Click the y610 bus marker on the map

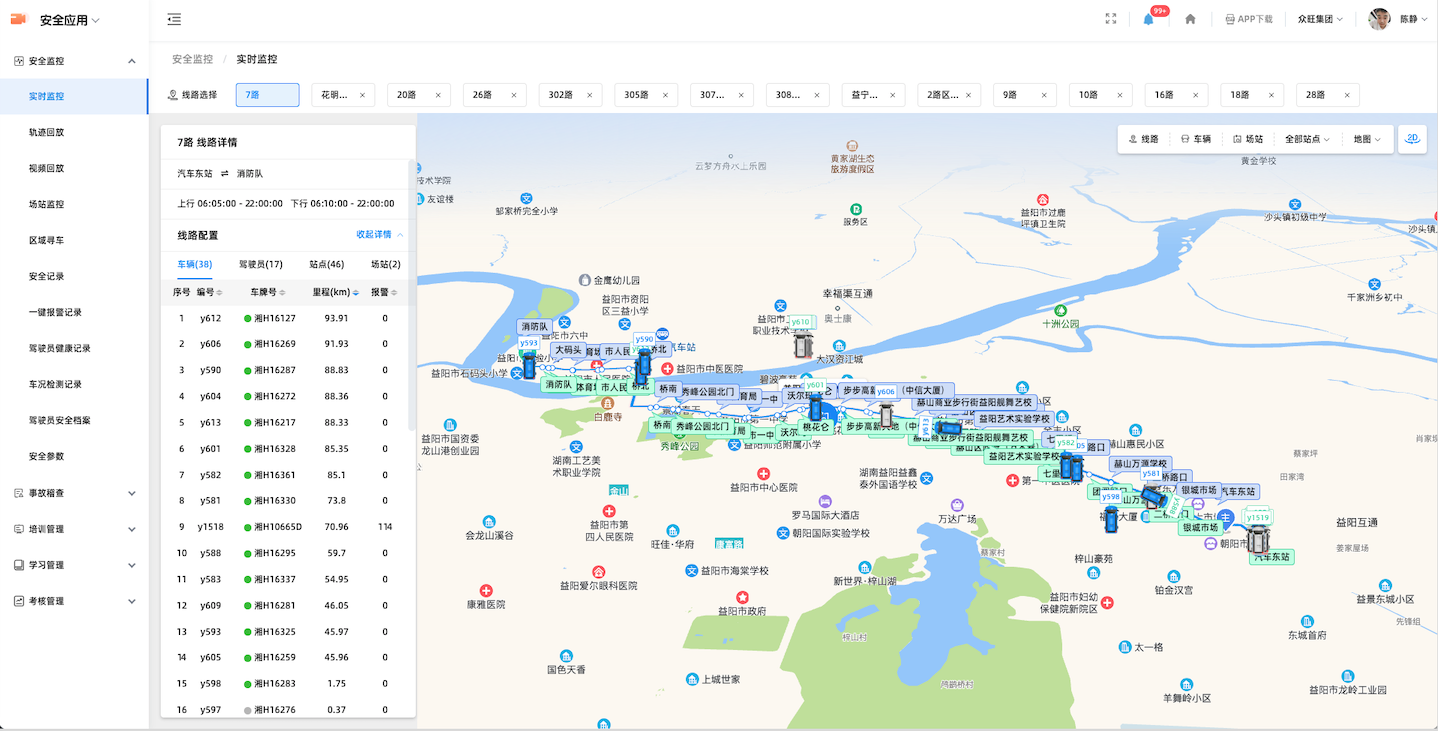coord(802,343)
